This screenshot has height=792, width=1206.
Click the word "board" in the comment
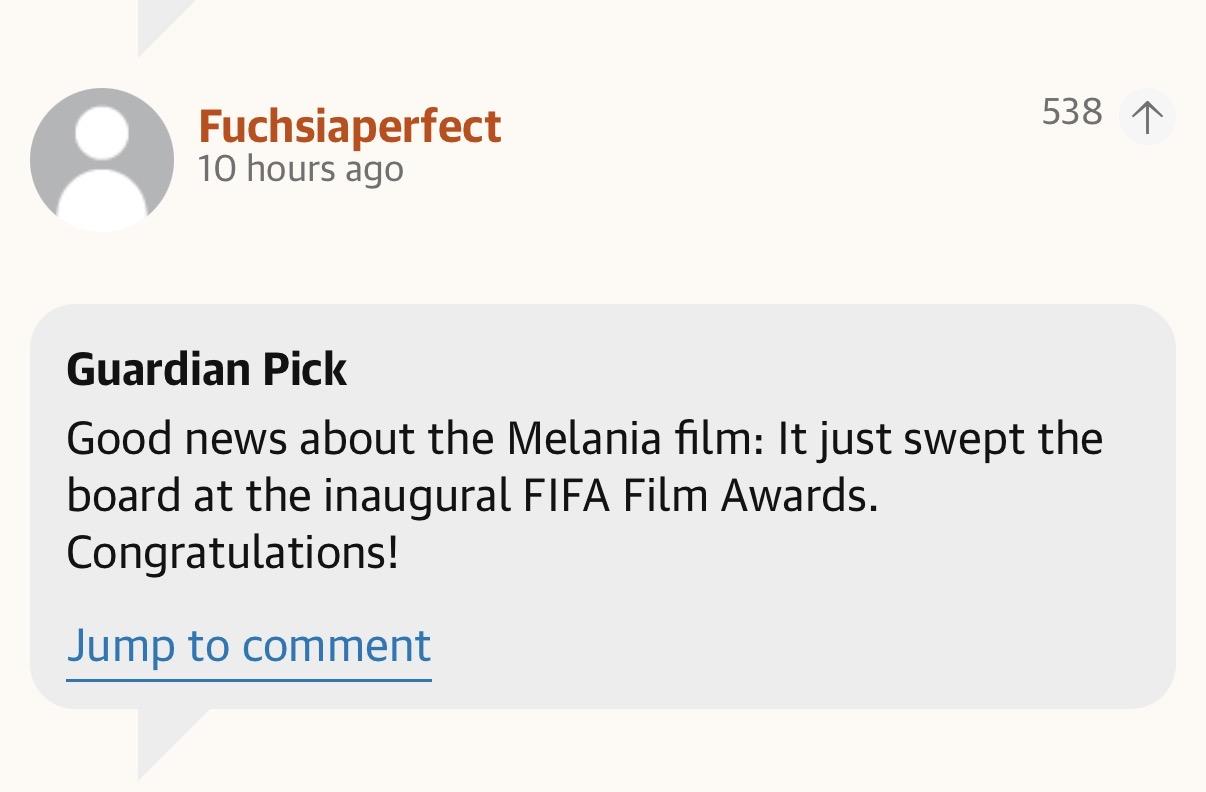(119, 496)
